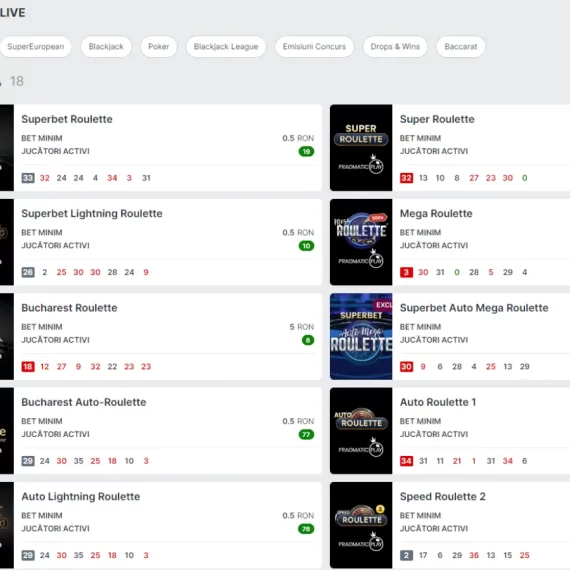Select the Emisiuni Concurs filter chip
Screen dimensions: 570x570
click(x=314, y=47)
